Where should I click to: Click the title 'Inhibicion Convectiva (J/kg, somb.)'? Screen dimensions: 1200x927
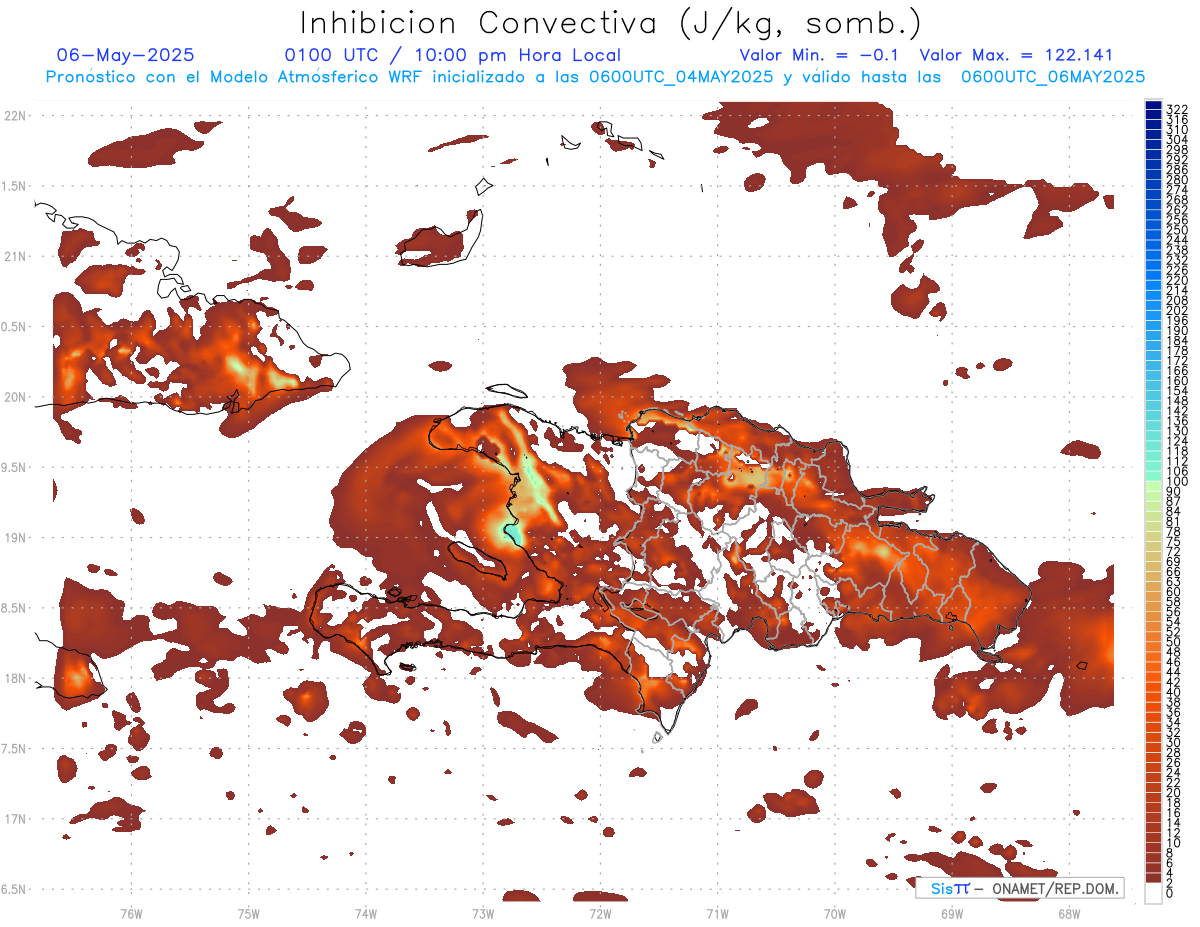(611, 23)
